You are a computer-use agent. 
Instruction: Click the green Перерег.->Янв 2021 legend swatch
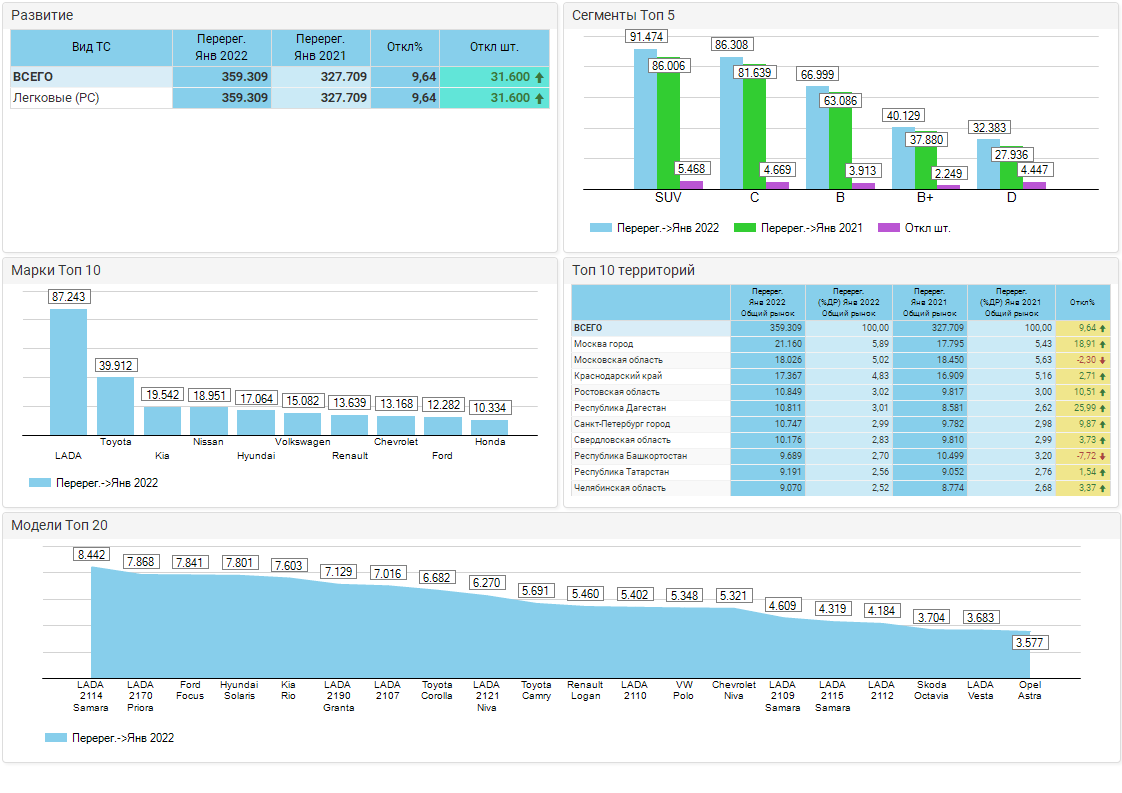tap(744, 228)
